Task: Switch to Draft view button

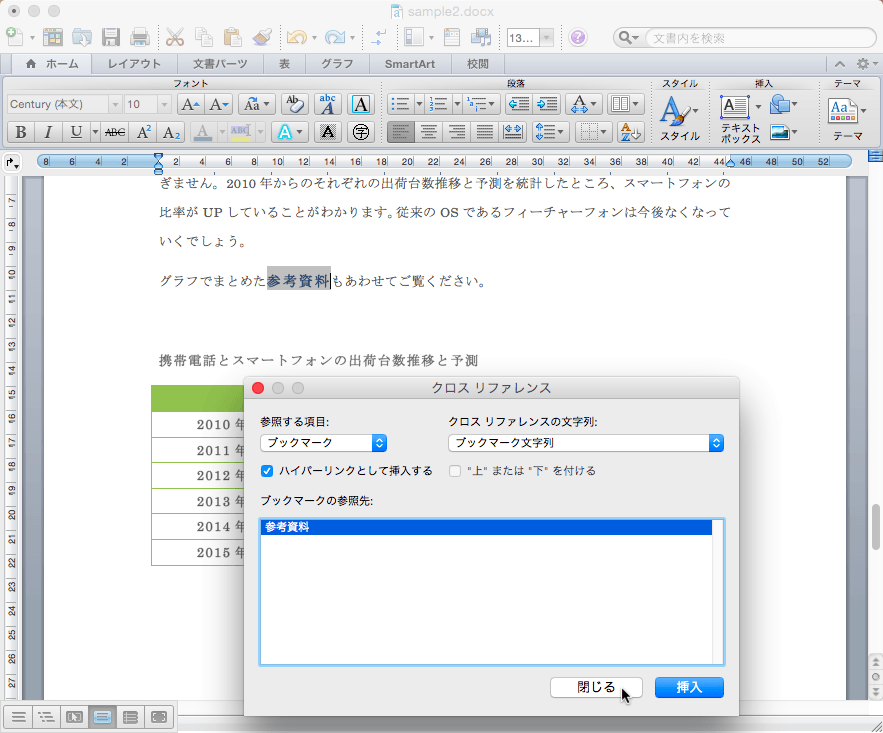Action: coord(19,717)
